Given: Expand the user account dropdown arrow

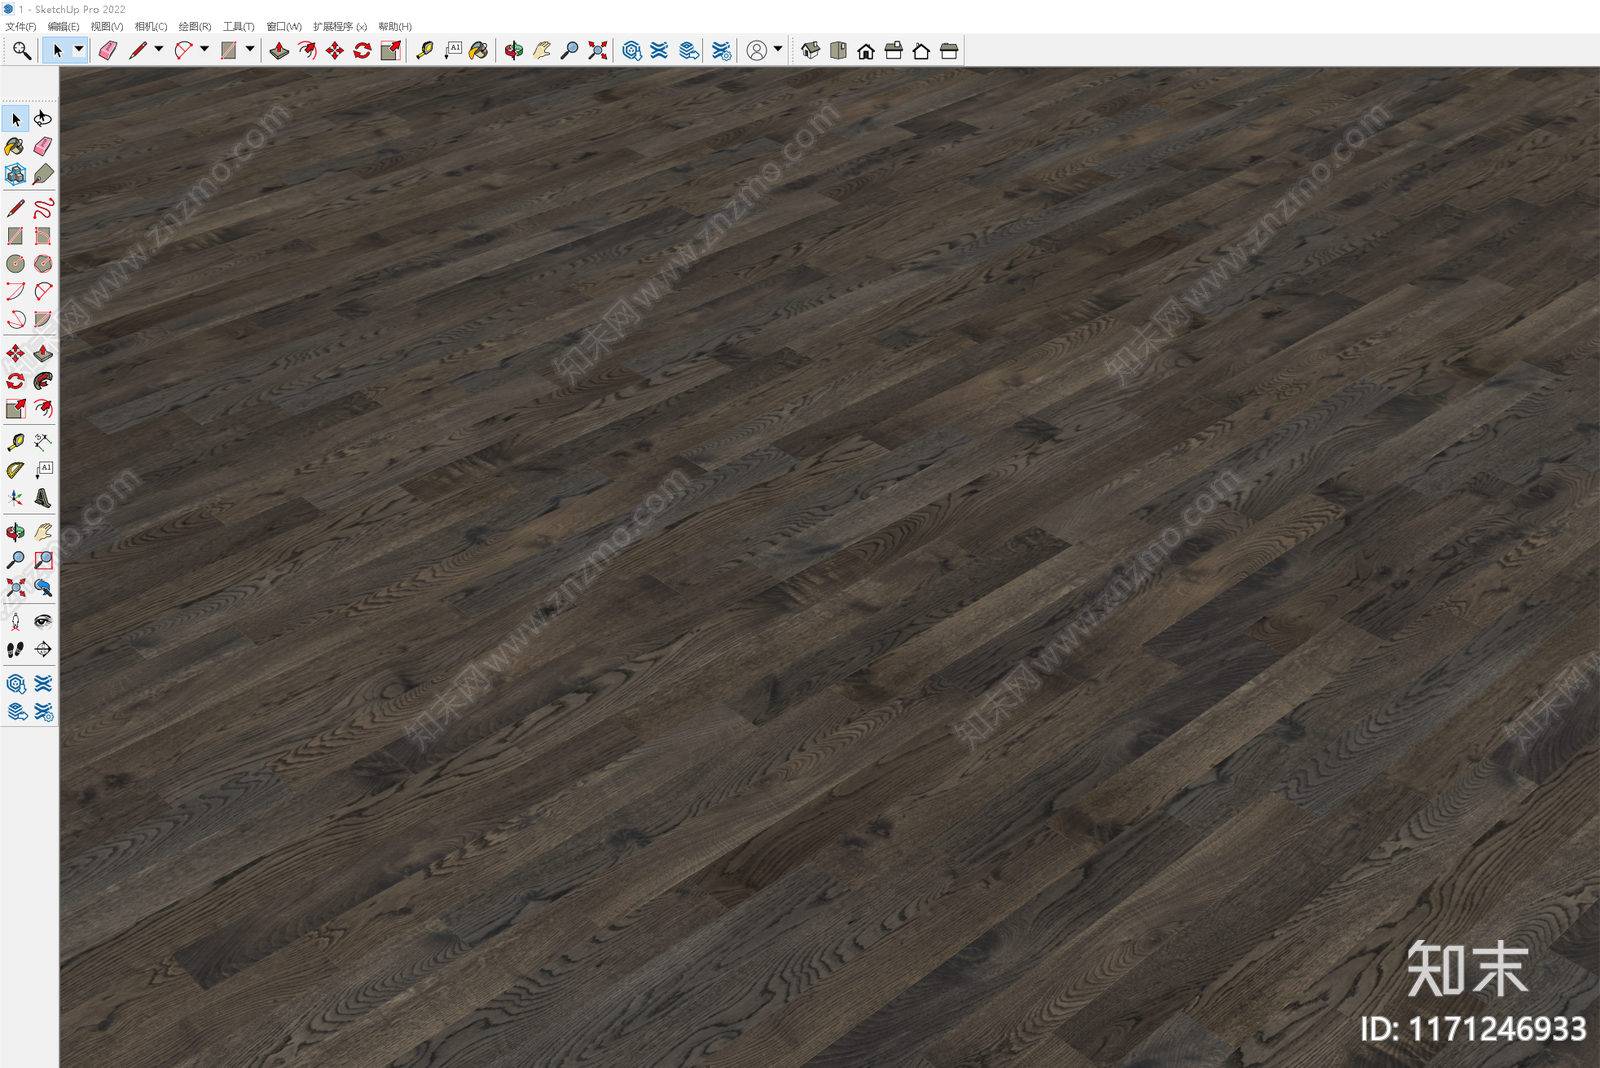Looking at the screenshot, I should 778,49.
